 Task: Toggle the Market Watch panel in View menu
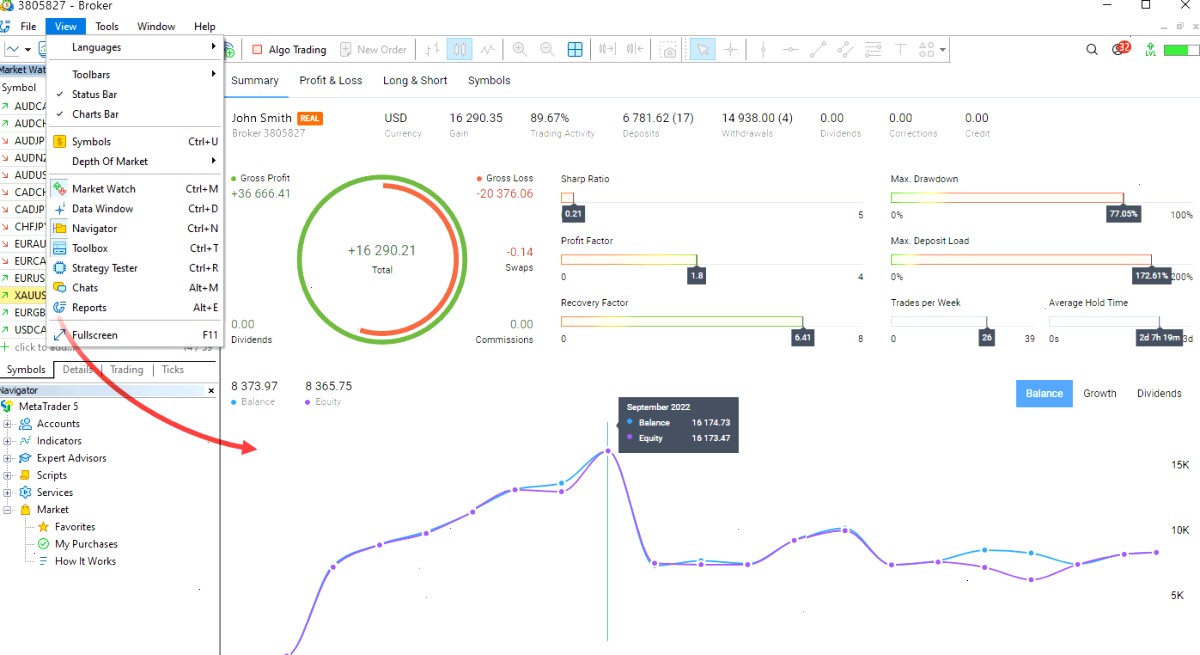pyautogui.click(x=135, y=189)
